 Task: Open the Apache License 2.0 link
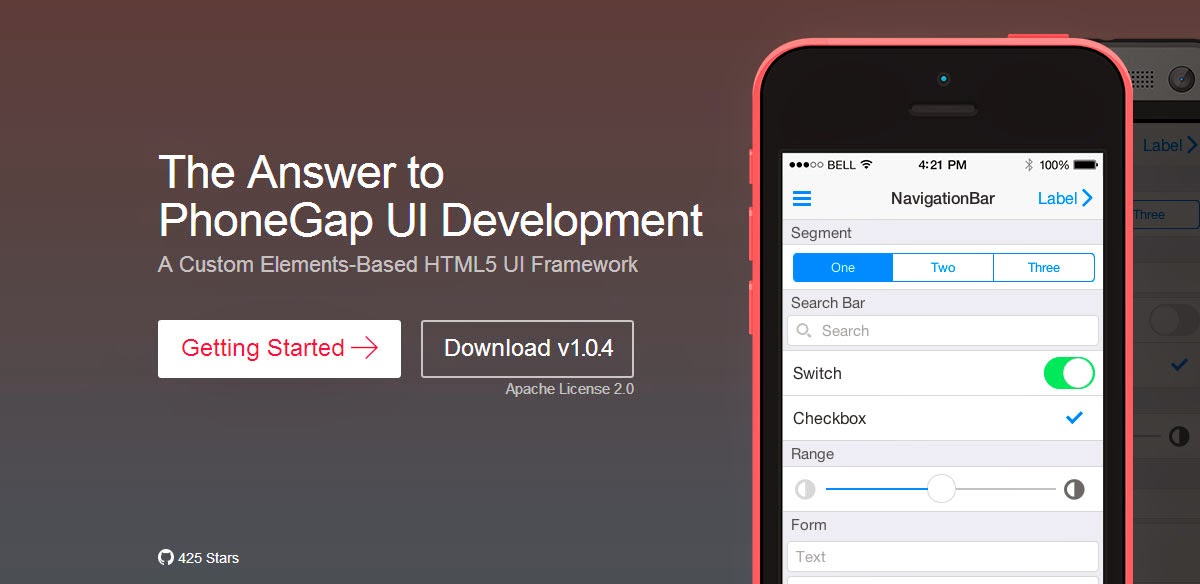(x=569, y=389)
